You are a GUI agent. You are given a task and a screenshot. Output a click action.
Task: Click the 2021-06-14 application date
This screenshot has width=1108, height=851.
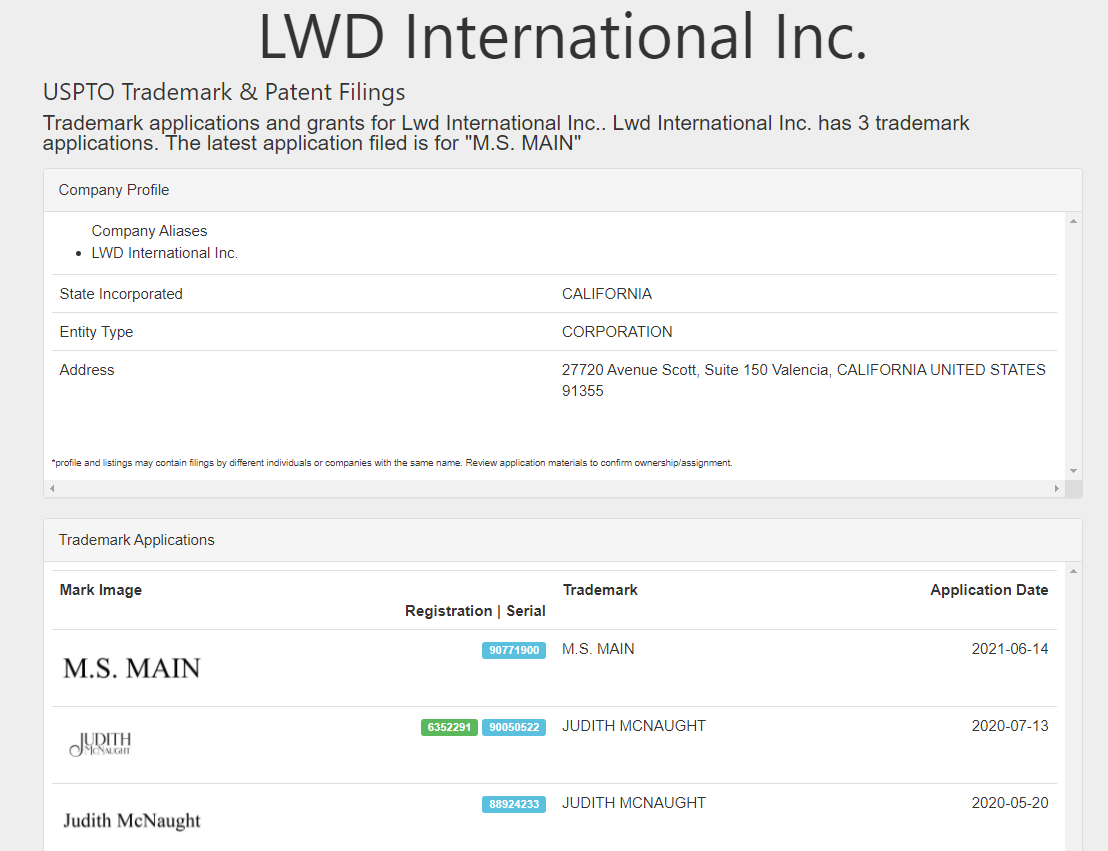point(1010,649)
